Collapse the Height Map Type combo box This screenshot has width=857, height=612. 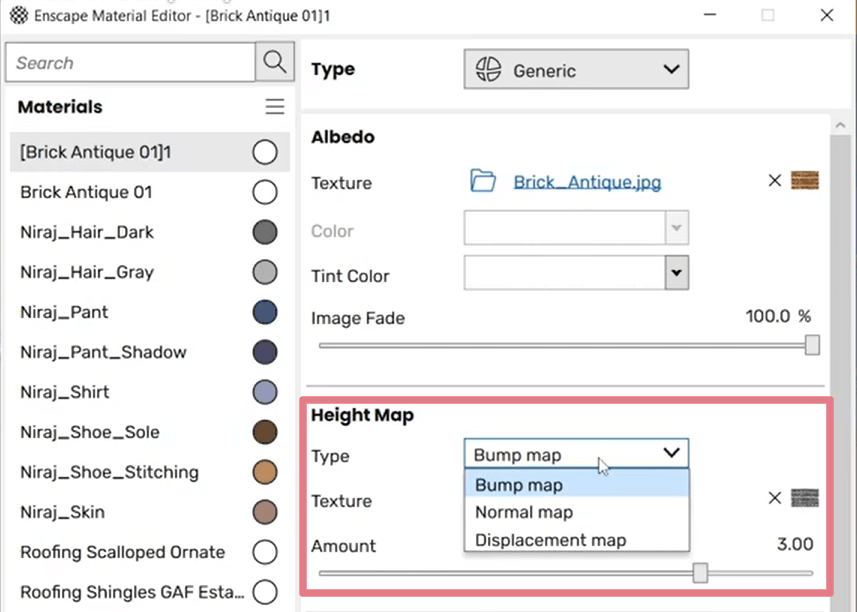(x=576, y=454)
